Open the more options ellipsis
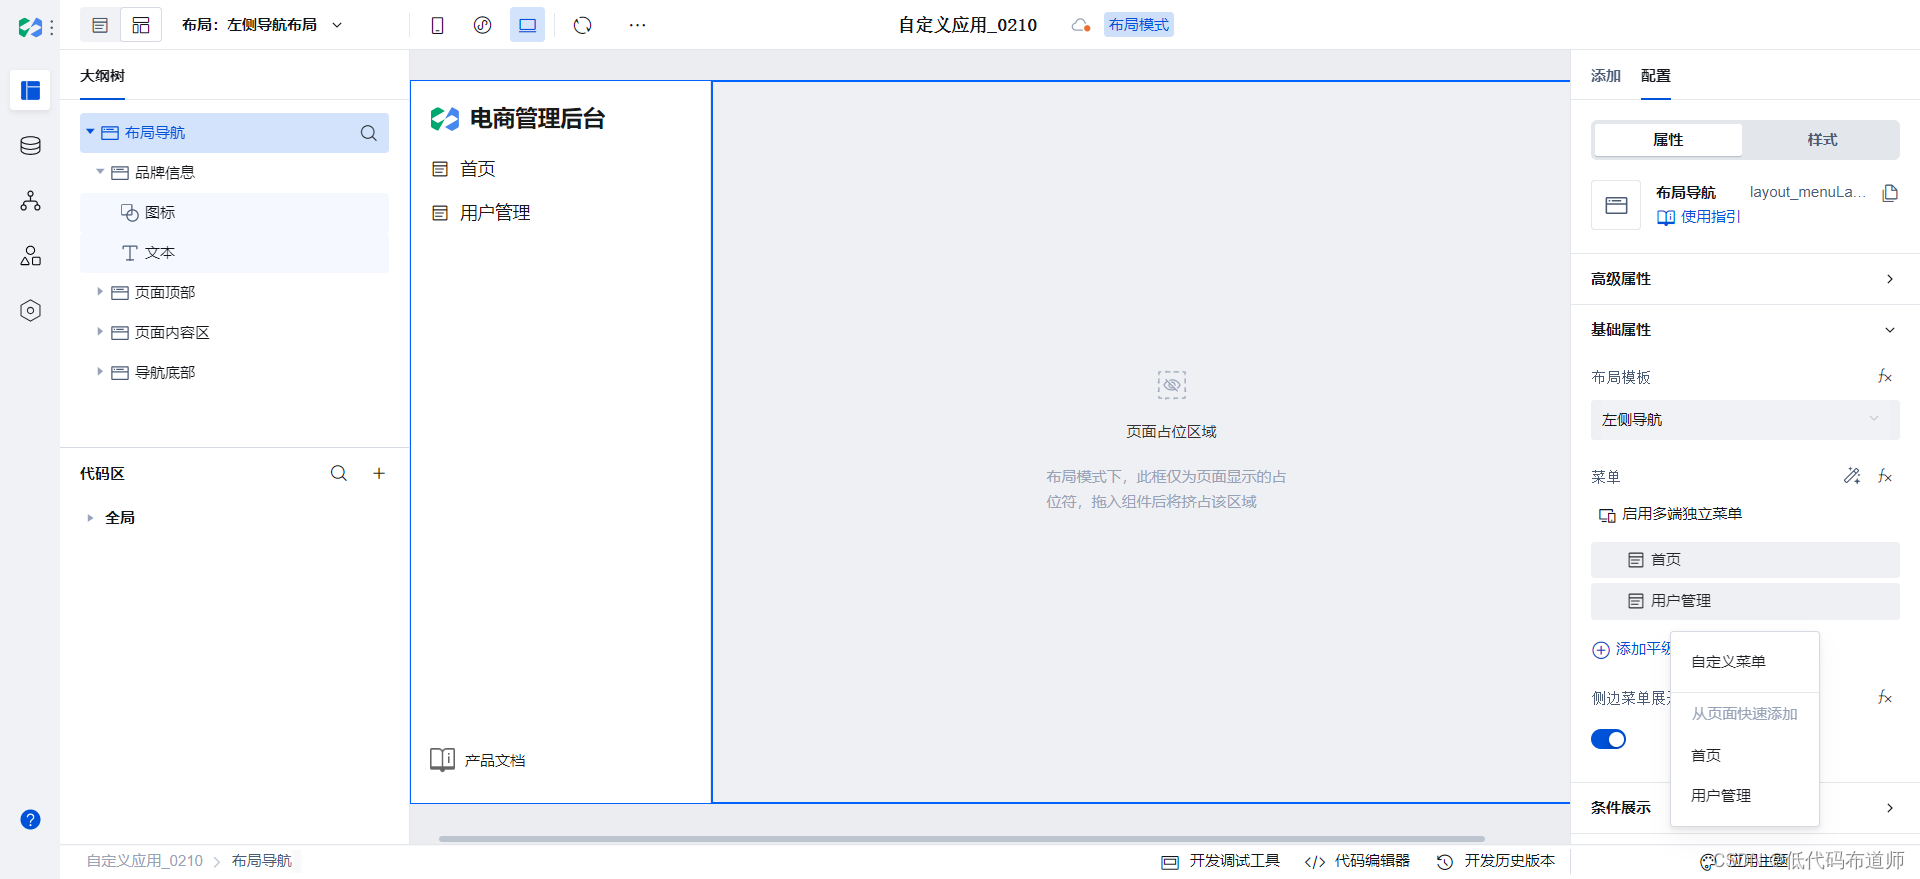 638,25
